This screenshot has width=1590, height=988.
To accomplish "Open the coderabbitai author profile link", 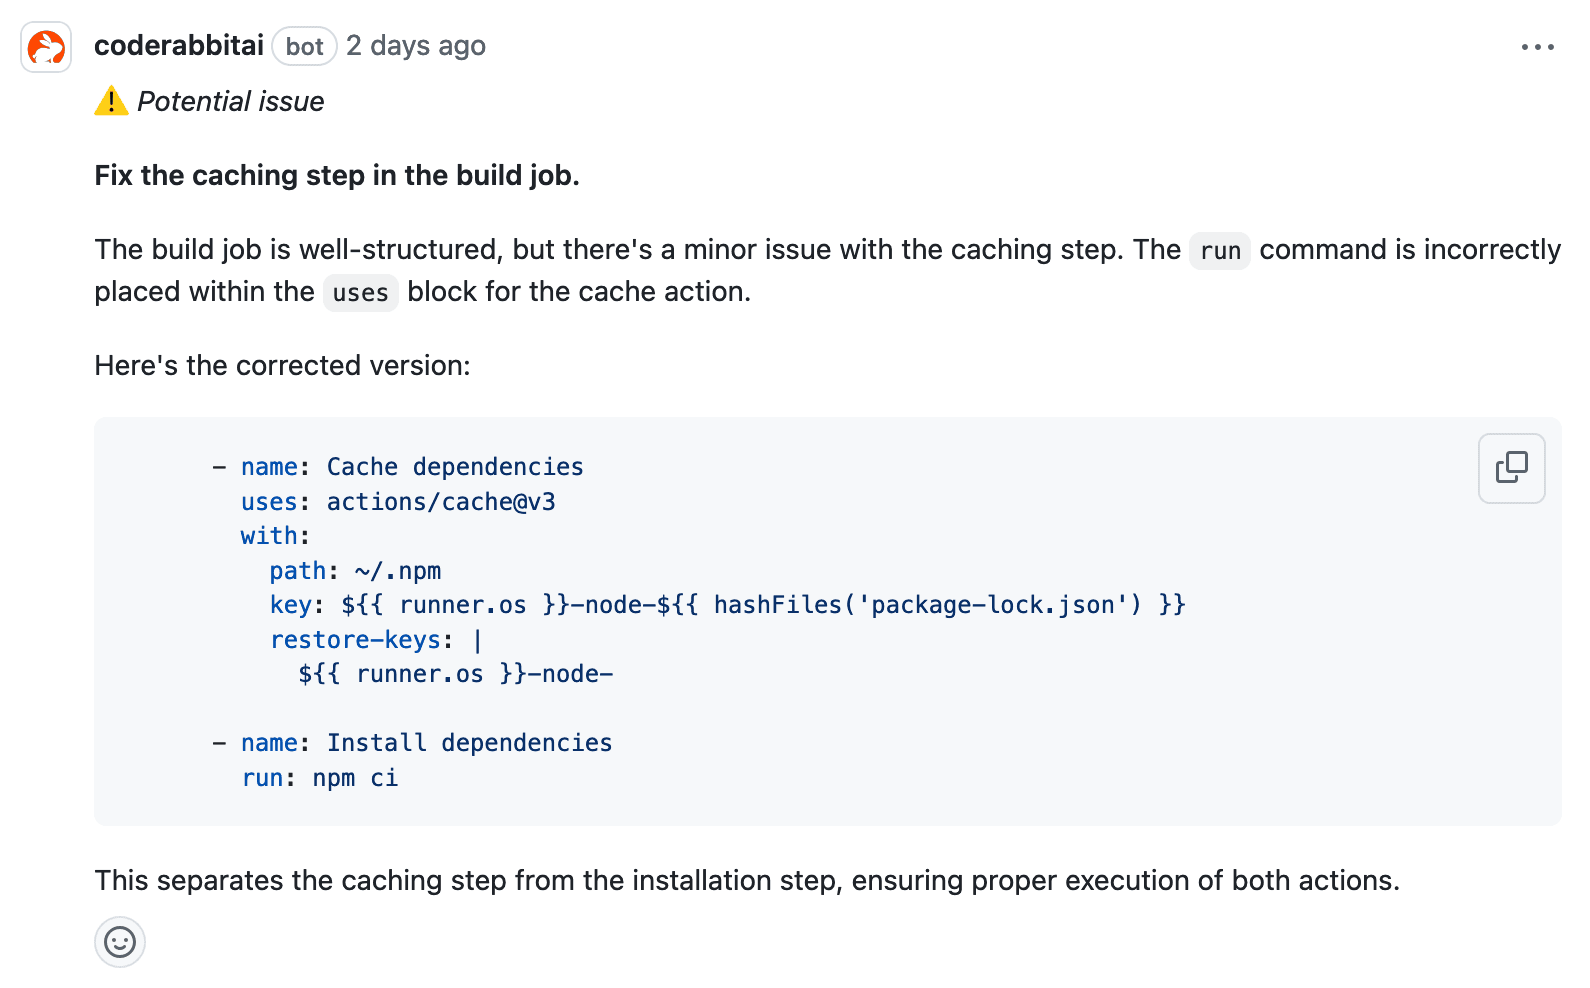I will 179,46.
